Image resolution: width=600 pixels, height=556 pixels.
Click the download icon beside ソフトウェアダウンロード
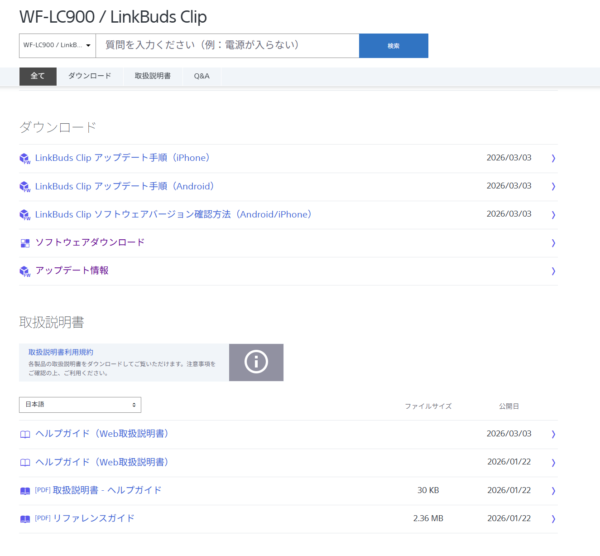coord(25,243)
